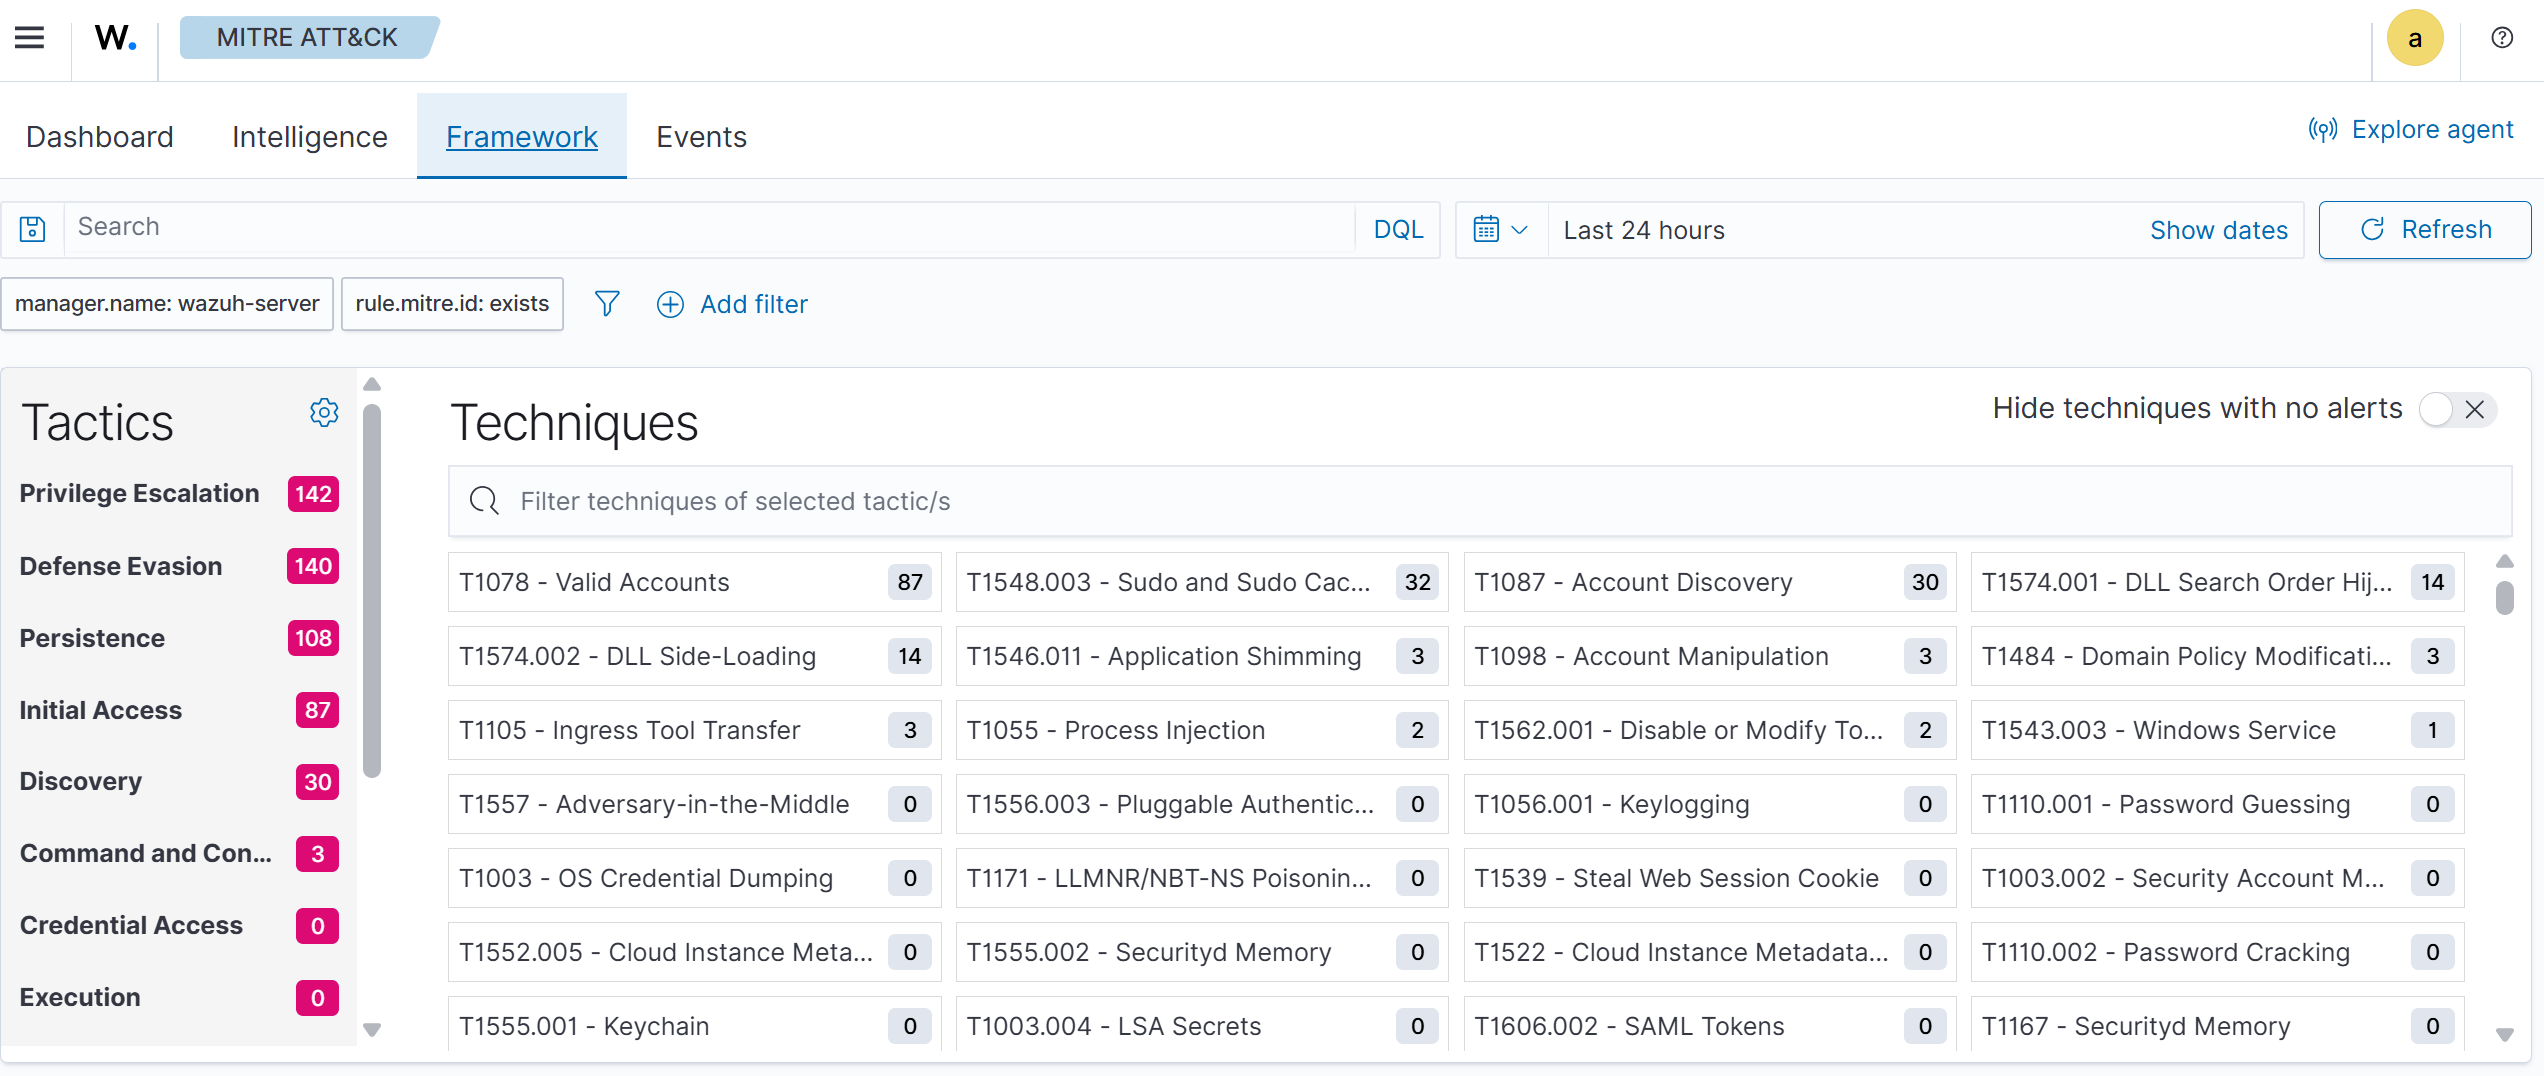Open technique T1484 - Domain Policy Modificati...
Screen dimensions: 2544x1076
(2217, 656)
